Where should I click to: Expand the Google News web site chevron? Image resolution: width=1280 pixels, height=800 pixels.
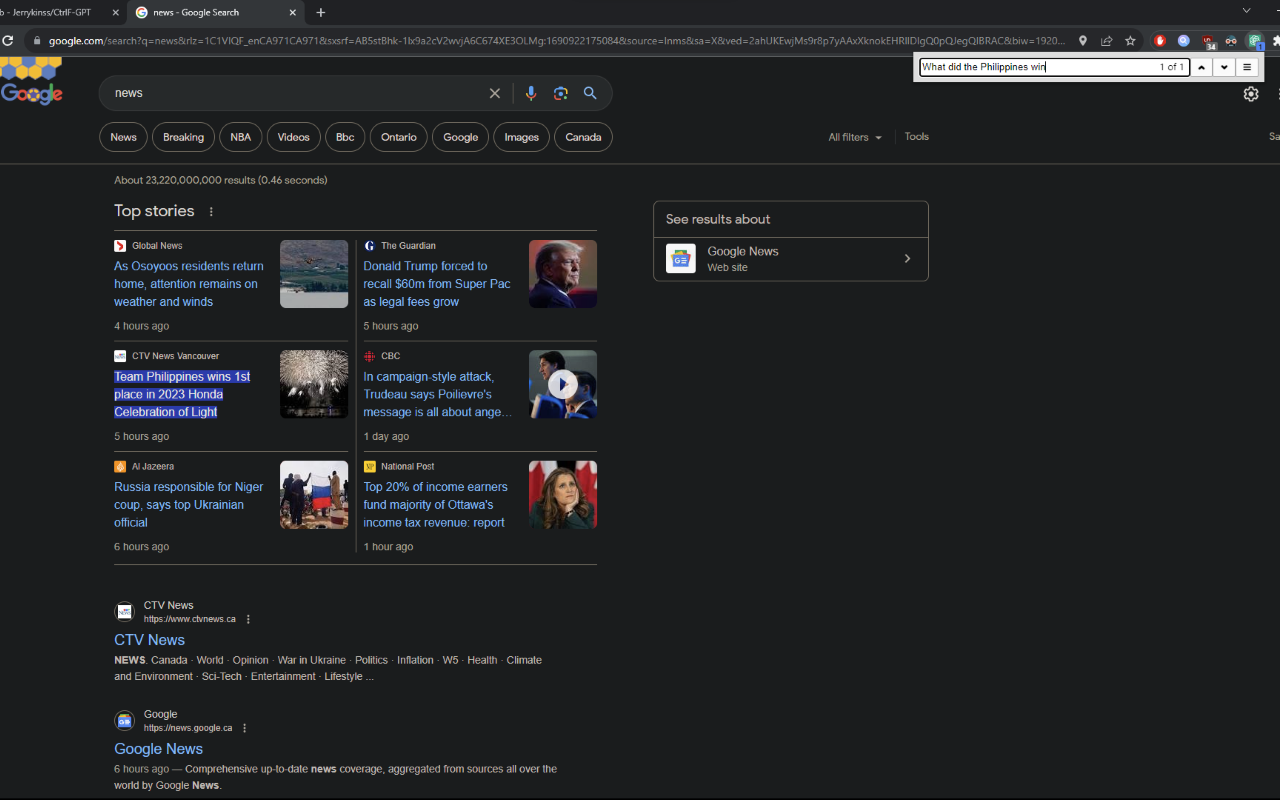click(x=907, y=259)
